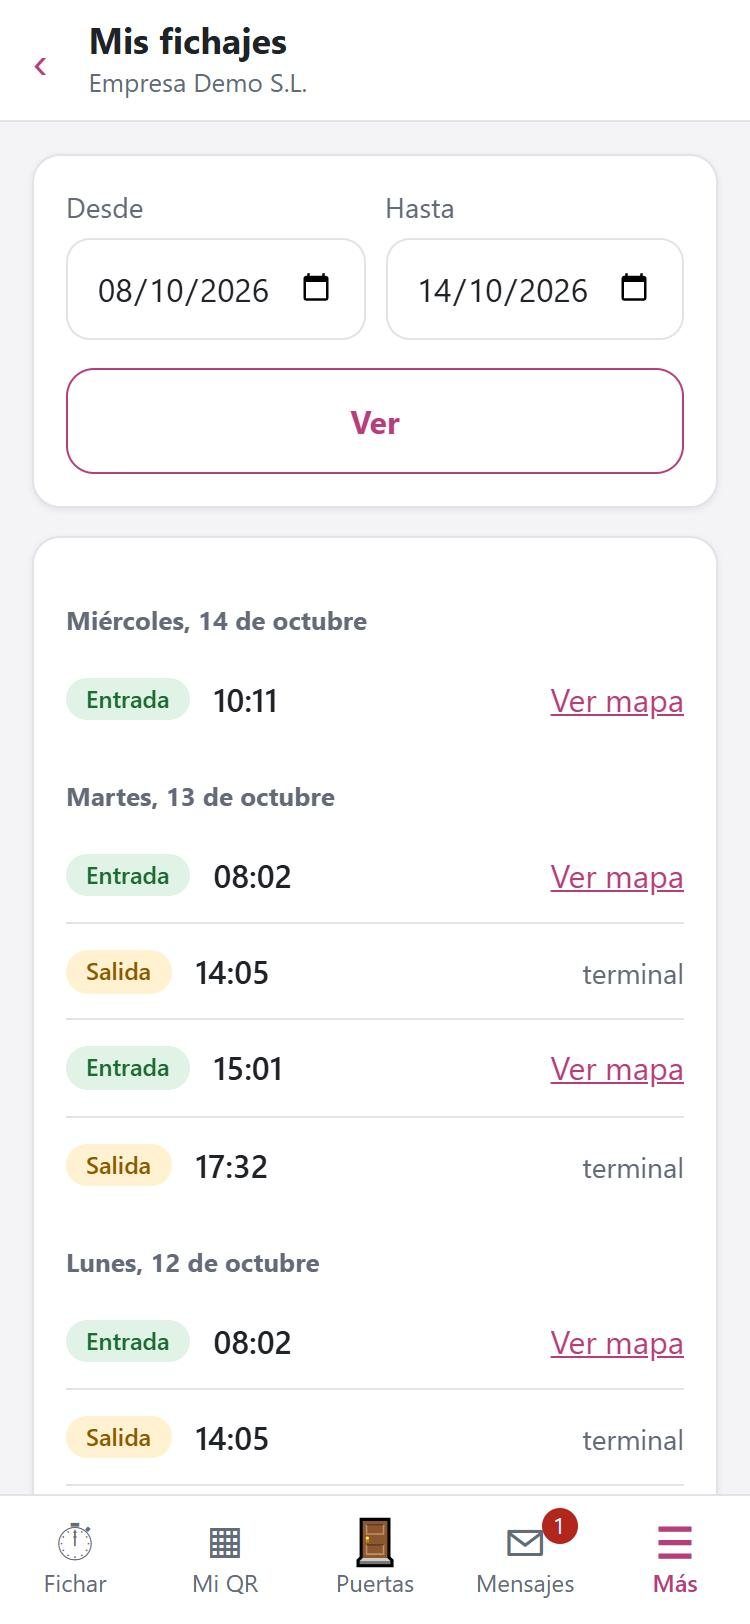Click the Hasta date field 14/10/2026
The height and width of the screenshot is (1624, 750).
(535, 289)
